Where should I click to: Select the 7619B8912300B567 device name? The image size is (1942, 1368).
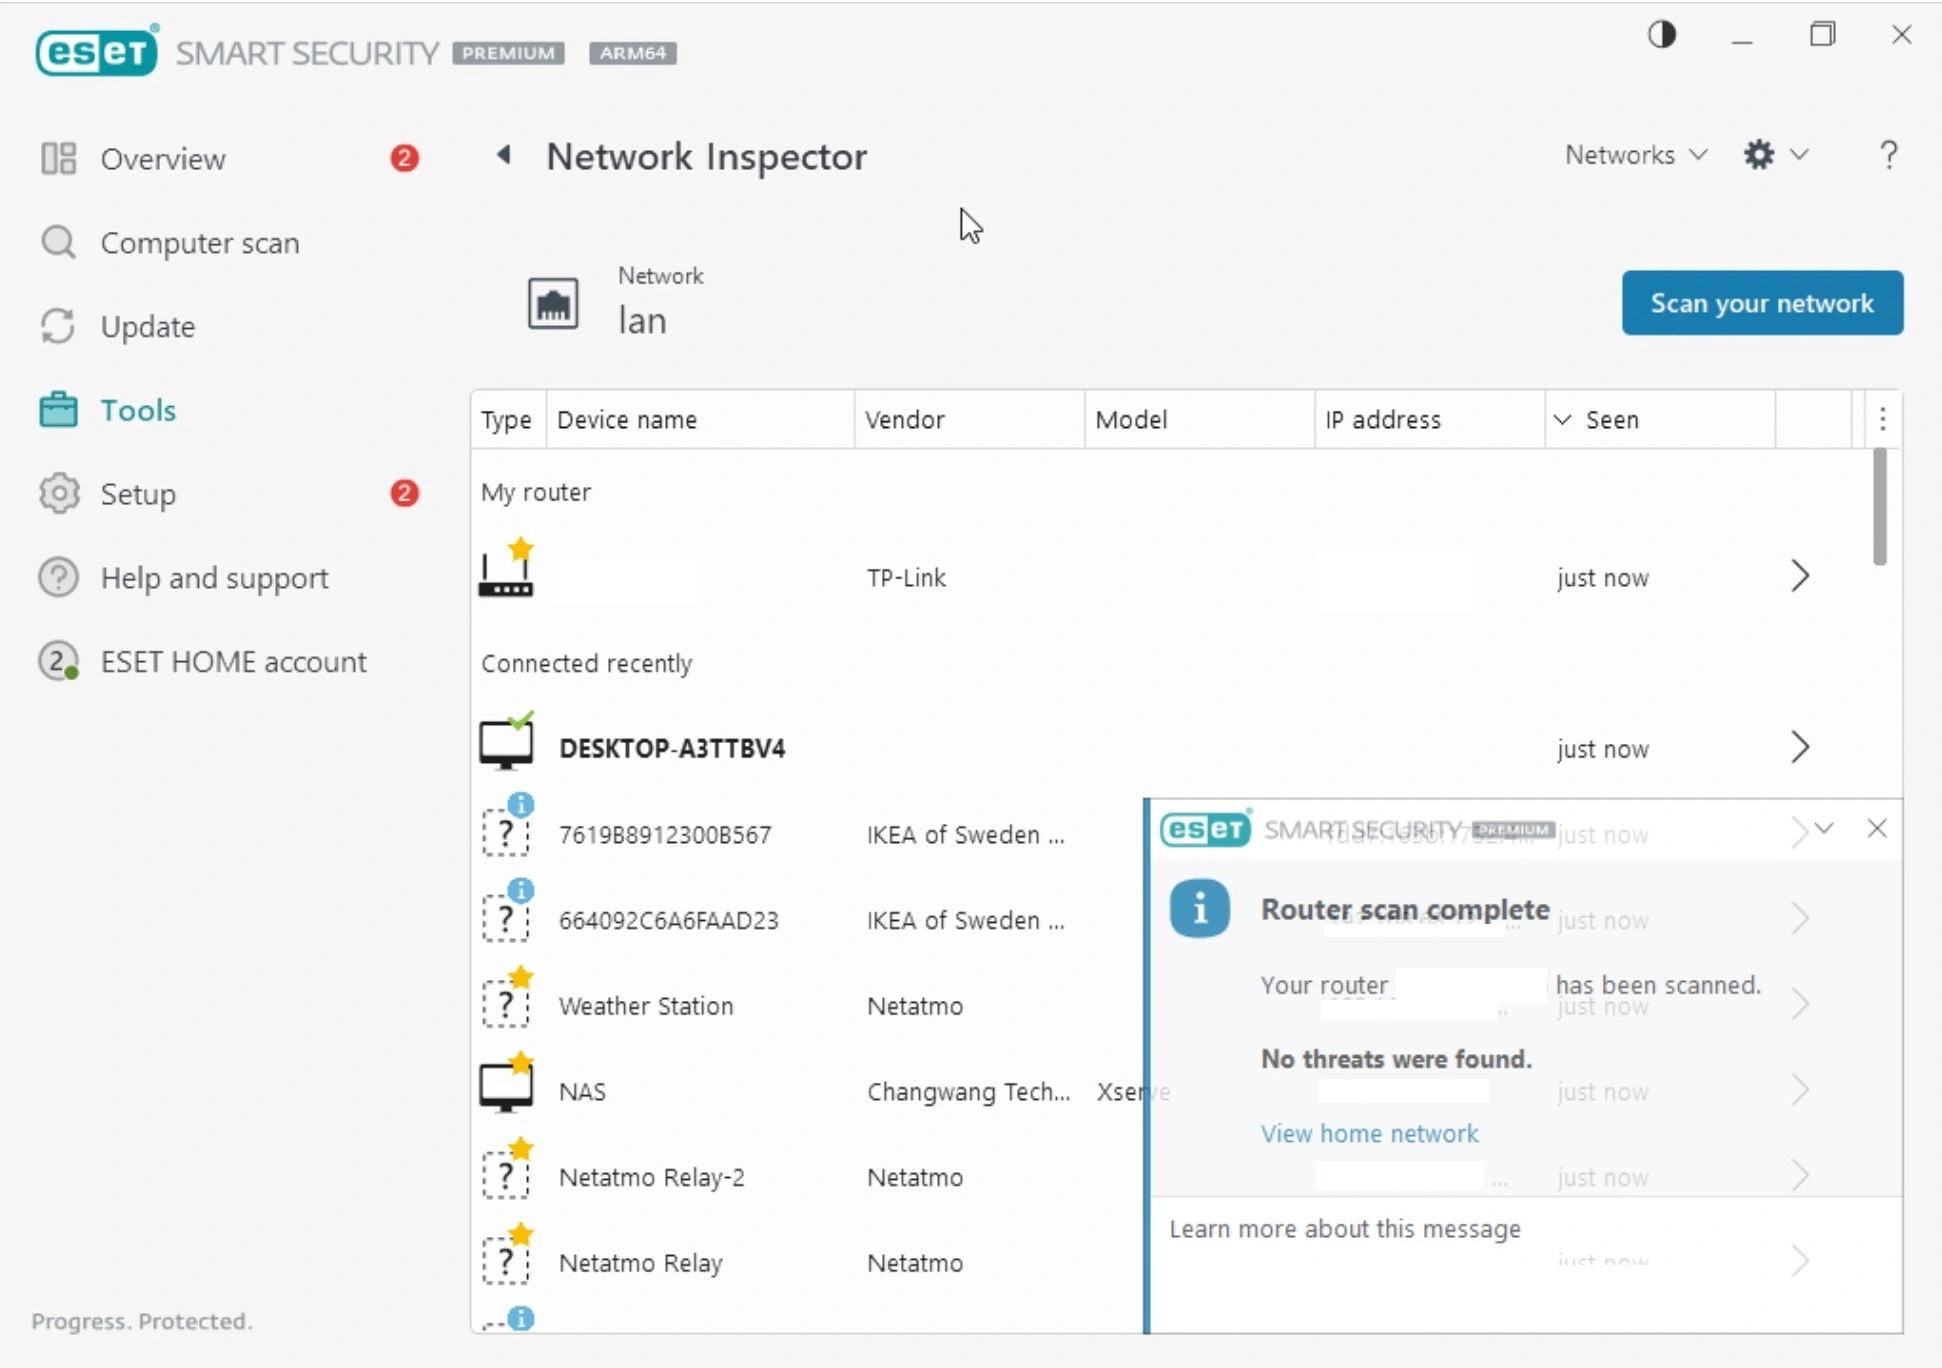tap(665, 834)
